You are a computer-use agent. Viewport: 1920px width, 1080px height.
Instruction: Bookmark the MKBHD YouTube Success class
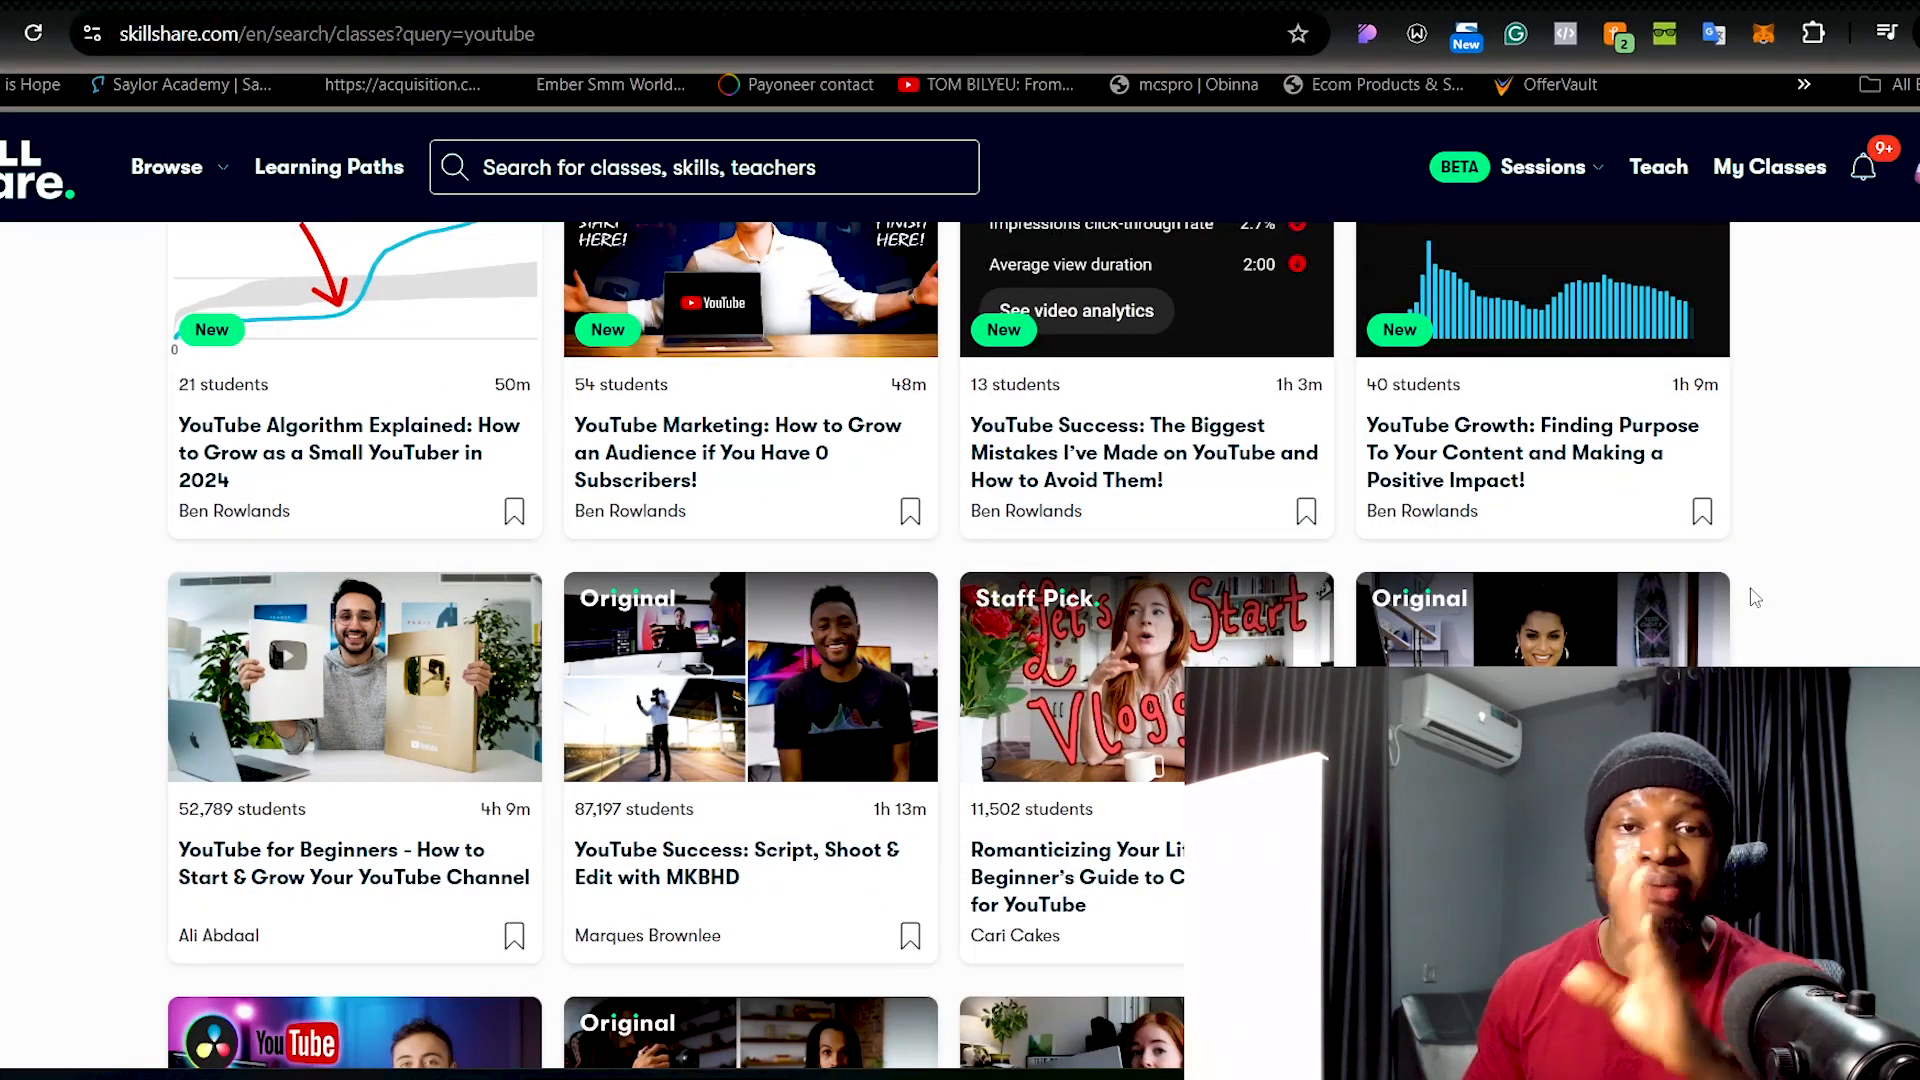pos(910,936)
